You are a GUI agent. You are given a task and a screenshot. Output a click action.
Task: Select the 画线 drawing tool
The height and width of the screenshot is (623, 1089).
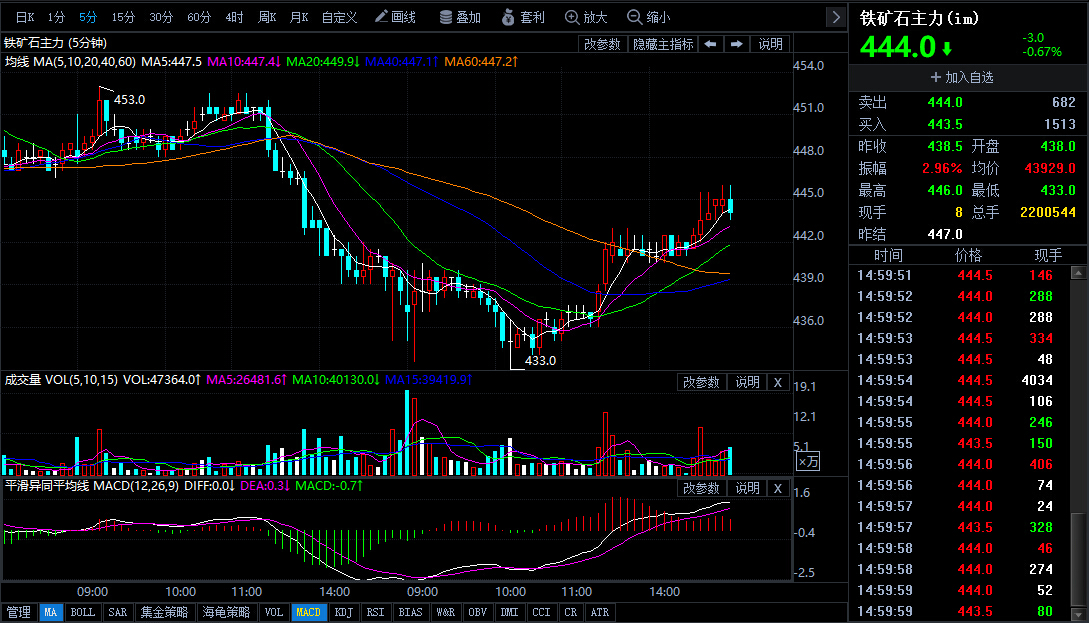tap(395, 17)
